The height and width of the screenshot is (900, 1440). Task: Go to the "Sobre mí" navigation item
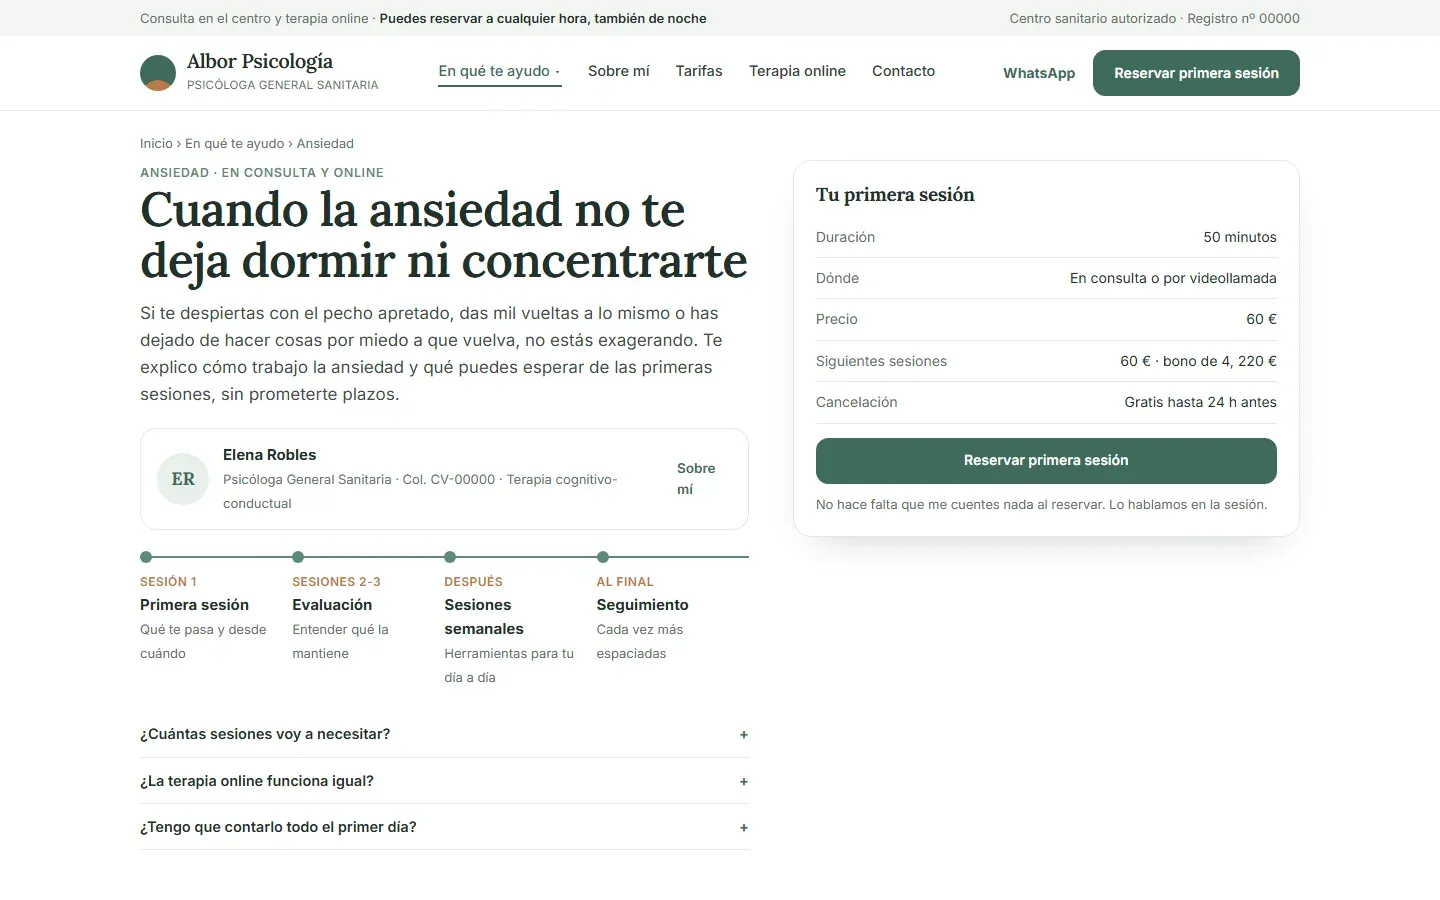point(619,71)
